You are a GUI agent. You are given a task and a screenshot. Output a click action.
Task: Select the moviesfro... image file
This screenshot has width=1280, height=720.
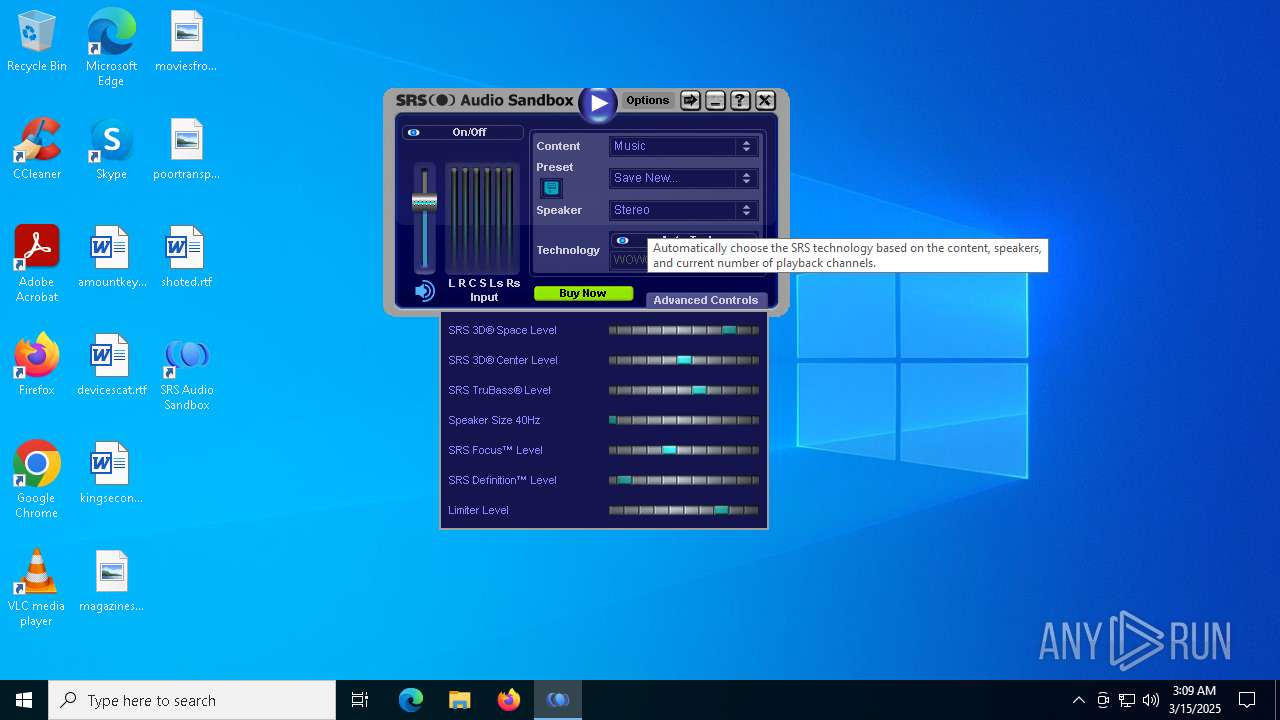point(186,42)
